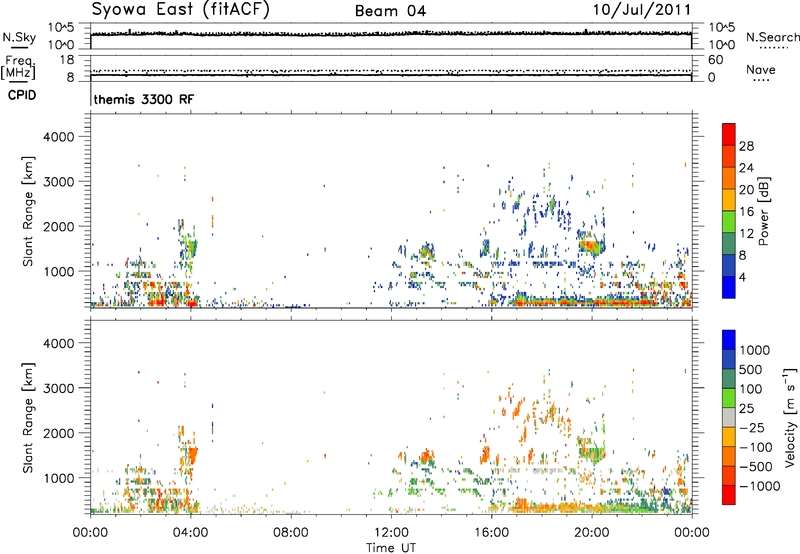
Task: Click the '3000' tick of the power panel
Action: (58, 182)
